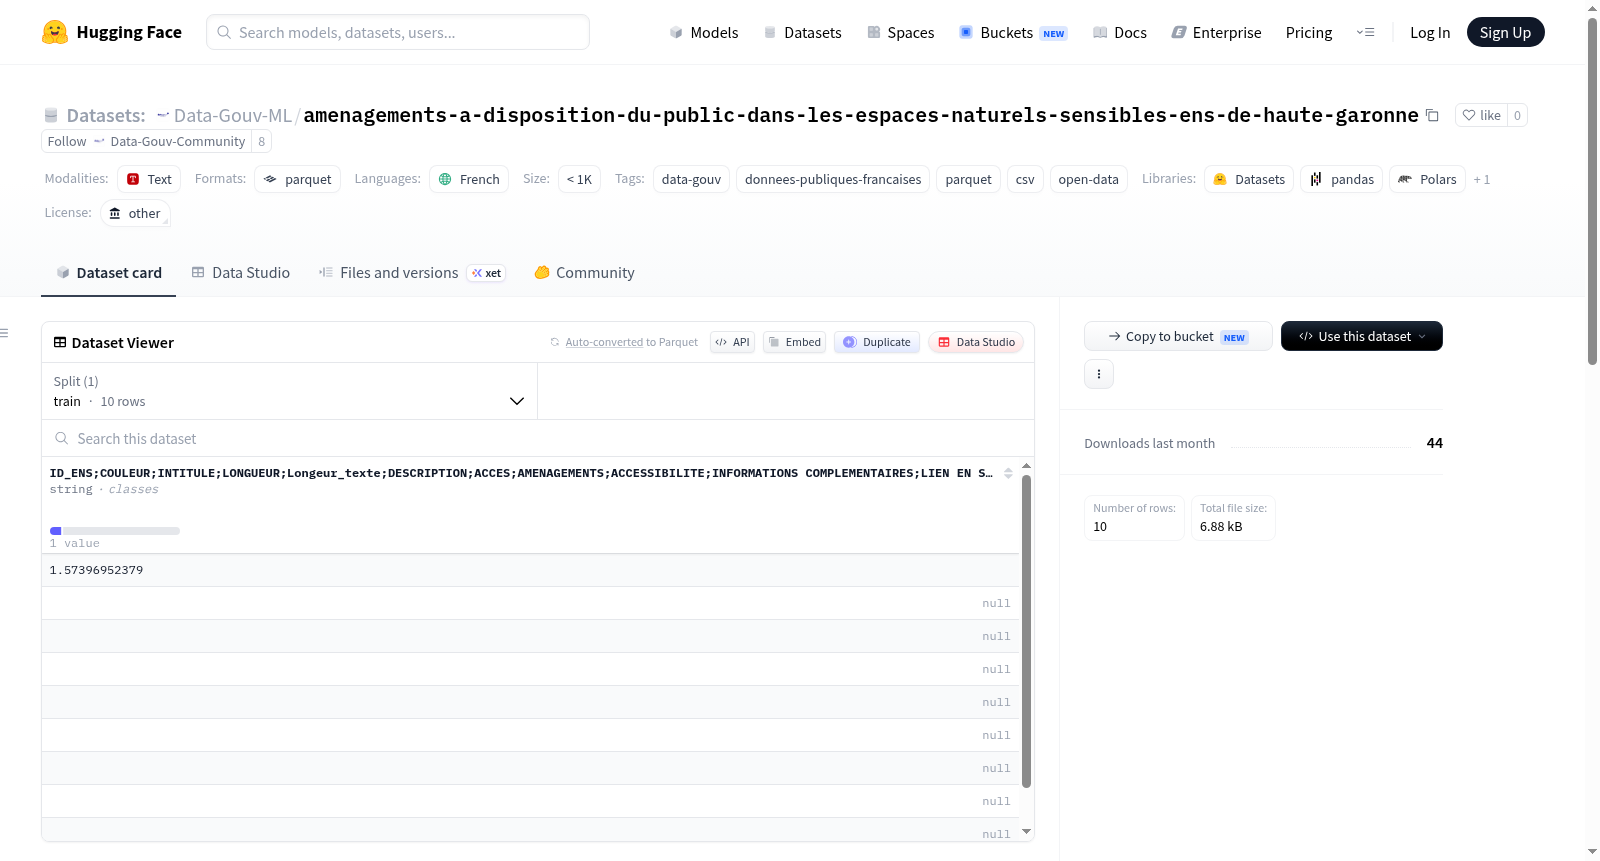The image size is (1600, 861).
Task: Go to Spaces in top navigation
Action: (901, 32)
